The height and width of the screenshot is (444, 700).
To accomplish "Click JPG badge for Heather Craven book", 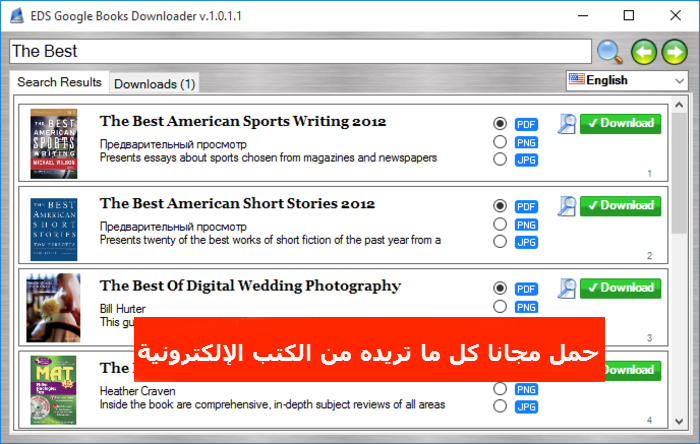I will pos(526,407).
